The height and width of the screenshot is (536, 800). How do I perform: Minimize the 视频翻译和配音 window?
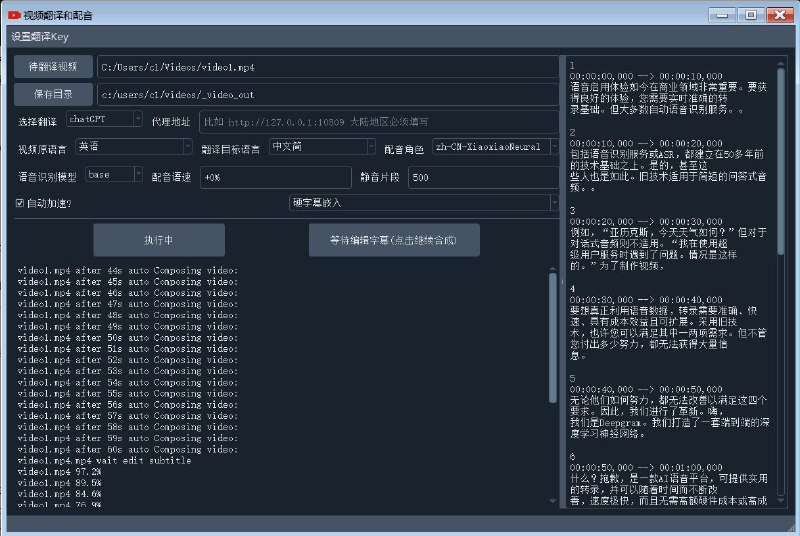click(x=722, y=15)
